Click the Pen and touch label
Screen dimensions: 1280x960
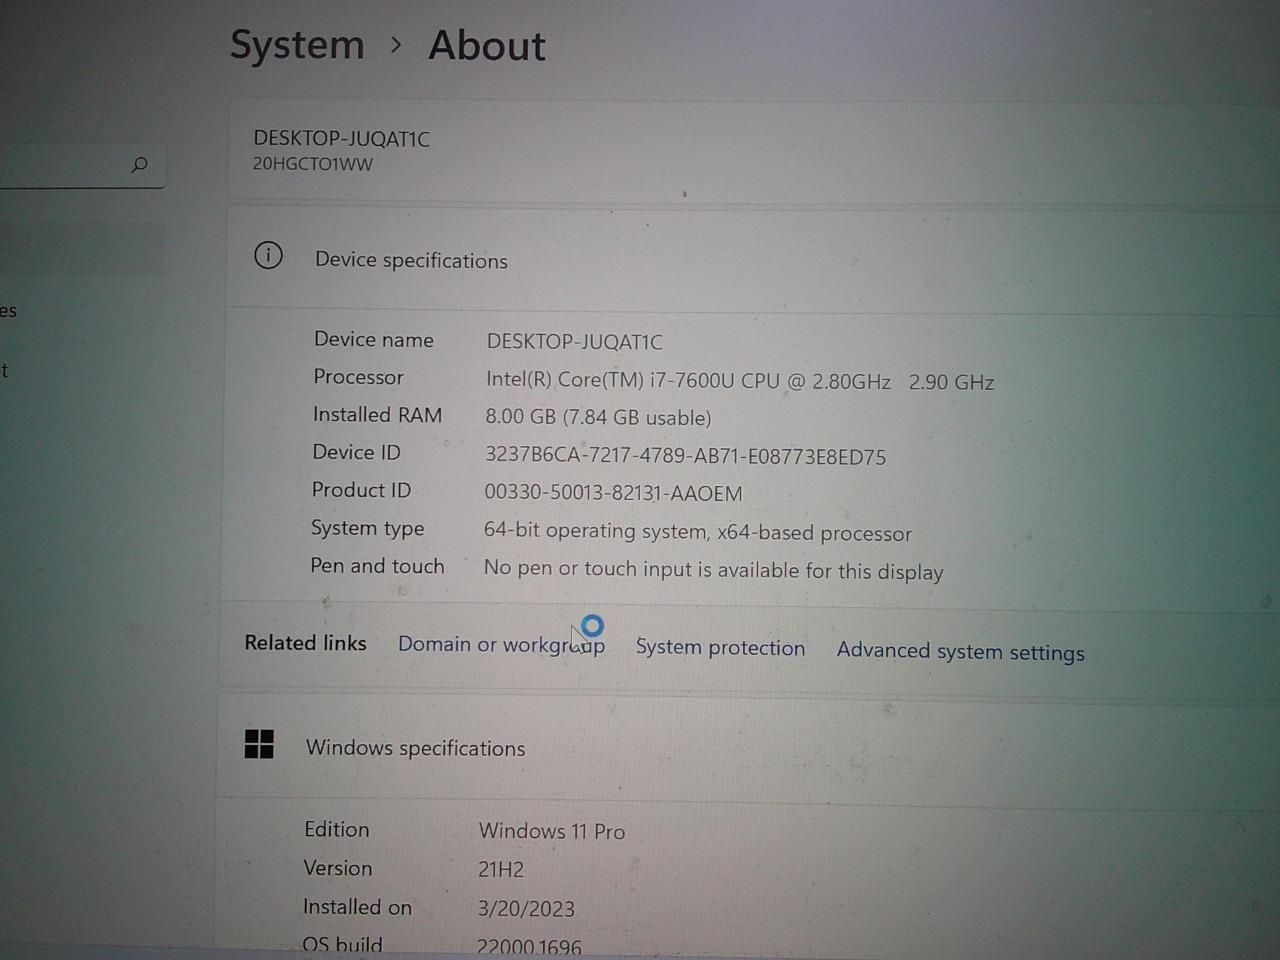click(377, 566)
